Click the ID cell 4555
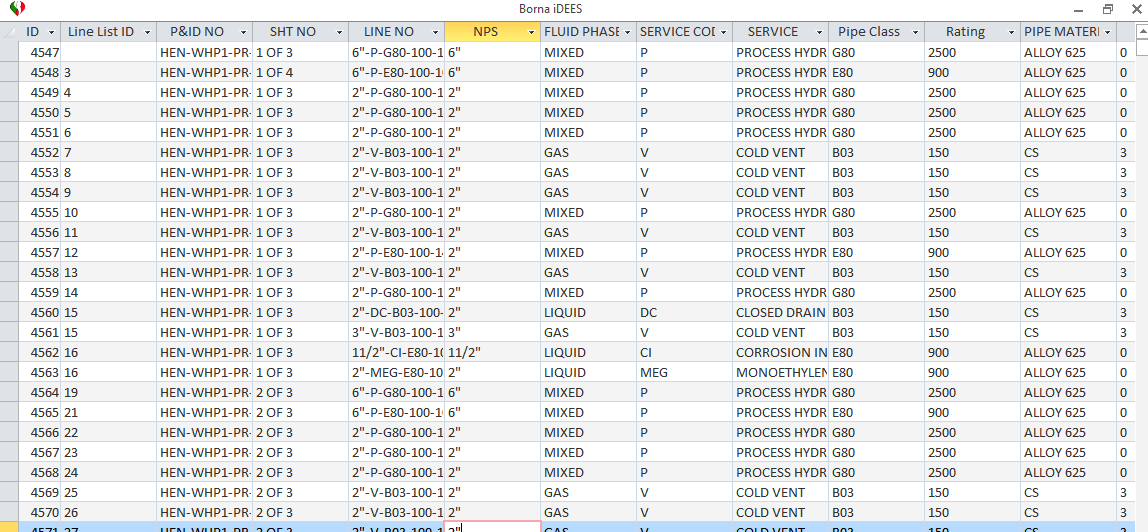 pyautogui.click(x=40, y=212)
